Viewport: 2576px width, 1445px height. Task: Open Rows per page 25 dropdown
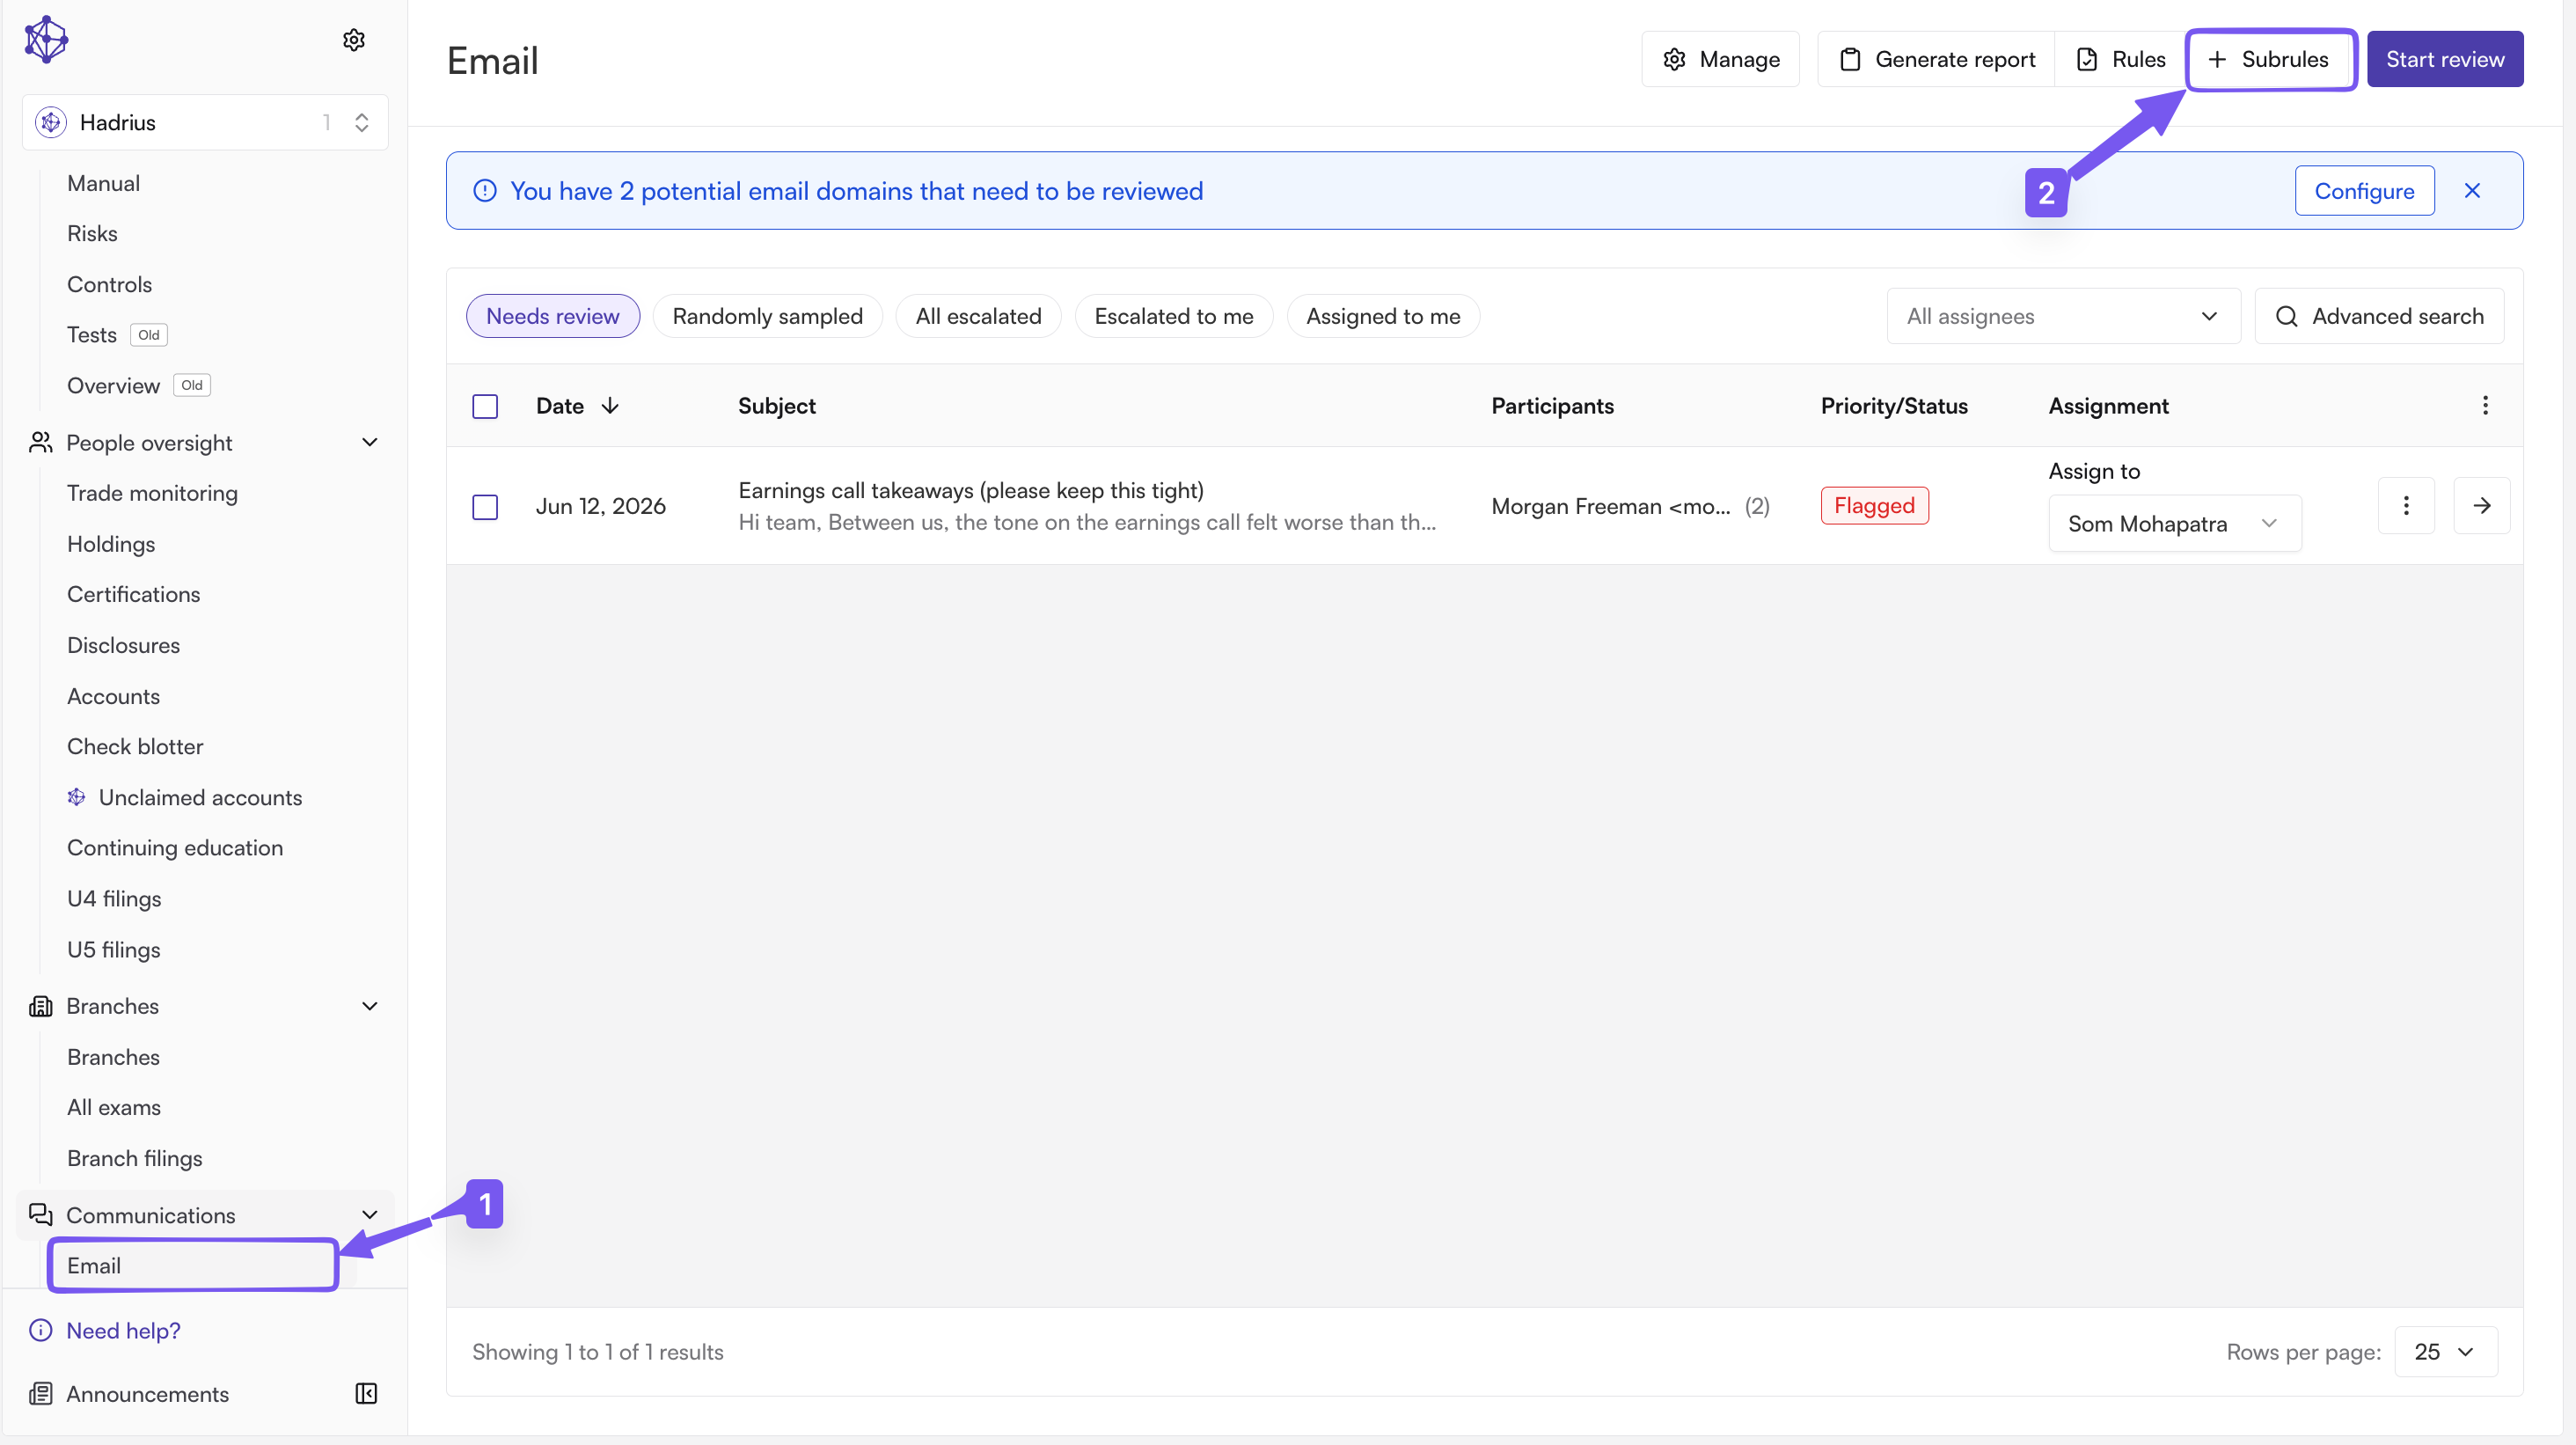click(x=2446, y=1352)
